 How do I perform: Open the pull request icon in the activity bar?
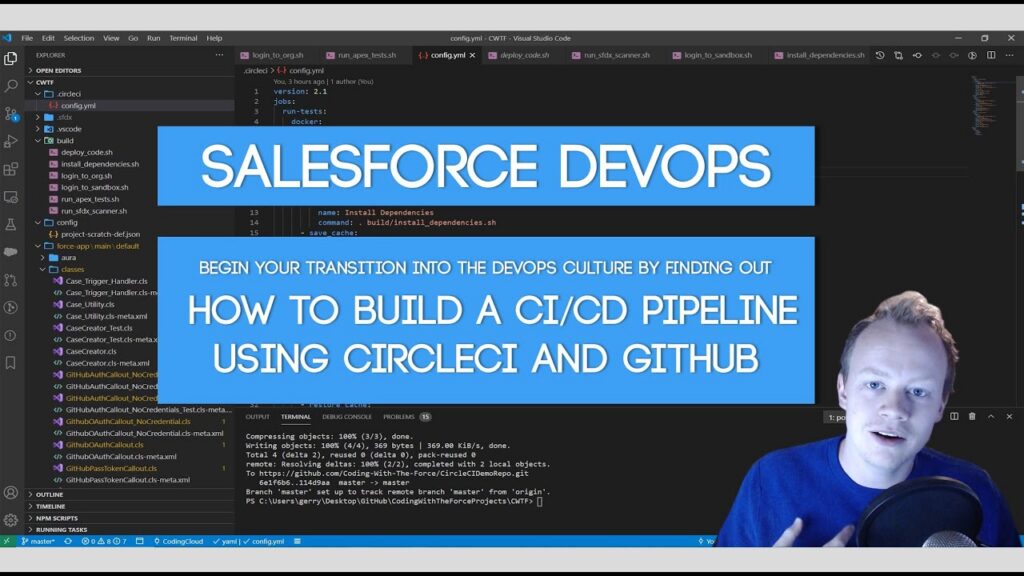click(10, 280)
